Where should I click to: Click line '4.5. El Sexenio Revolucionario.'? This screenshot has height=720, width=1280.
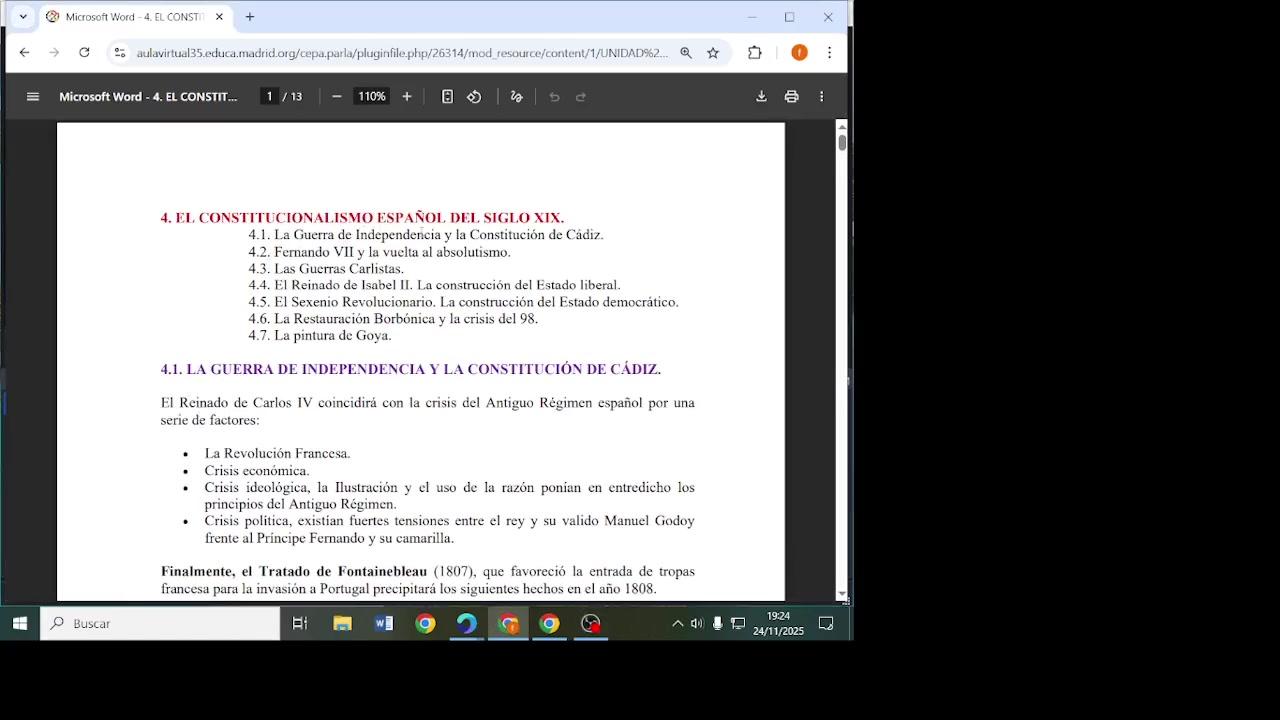pyautogui.click(x=342, y=302)
